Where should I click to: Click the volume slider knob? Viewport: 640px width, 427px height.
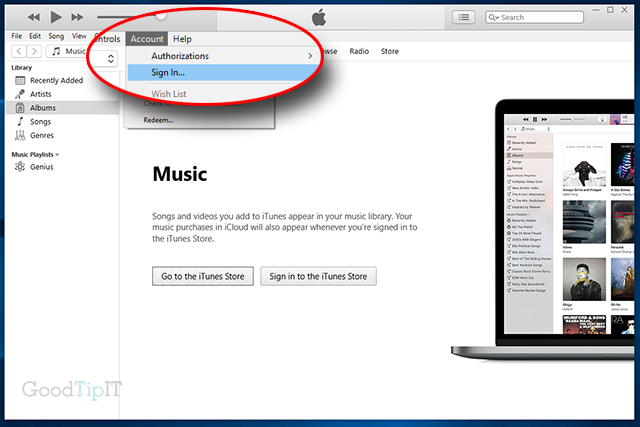161,16
